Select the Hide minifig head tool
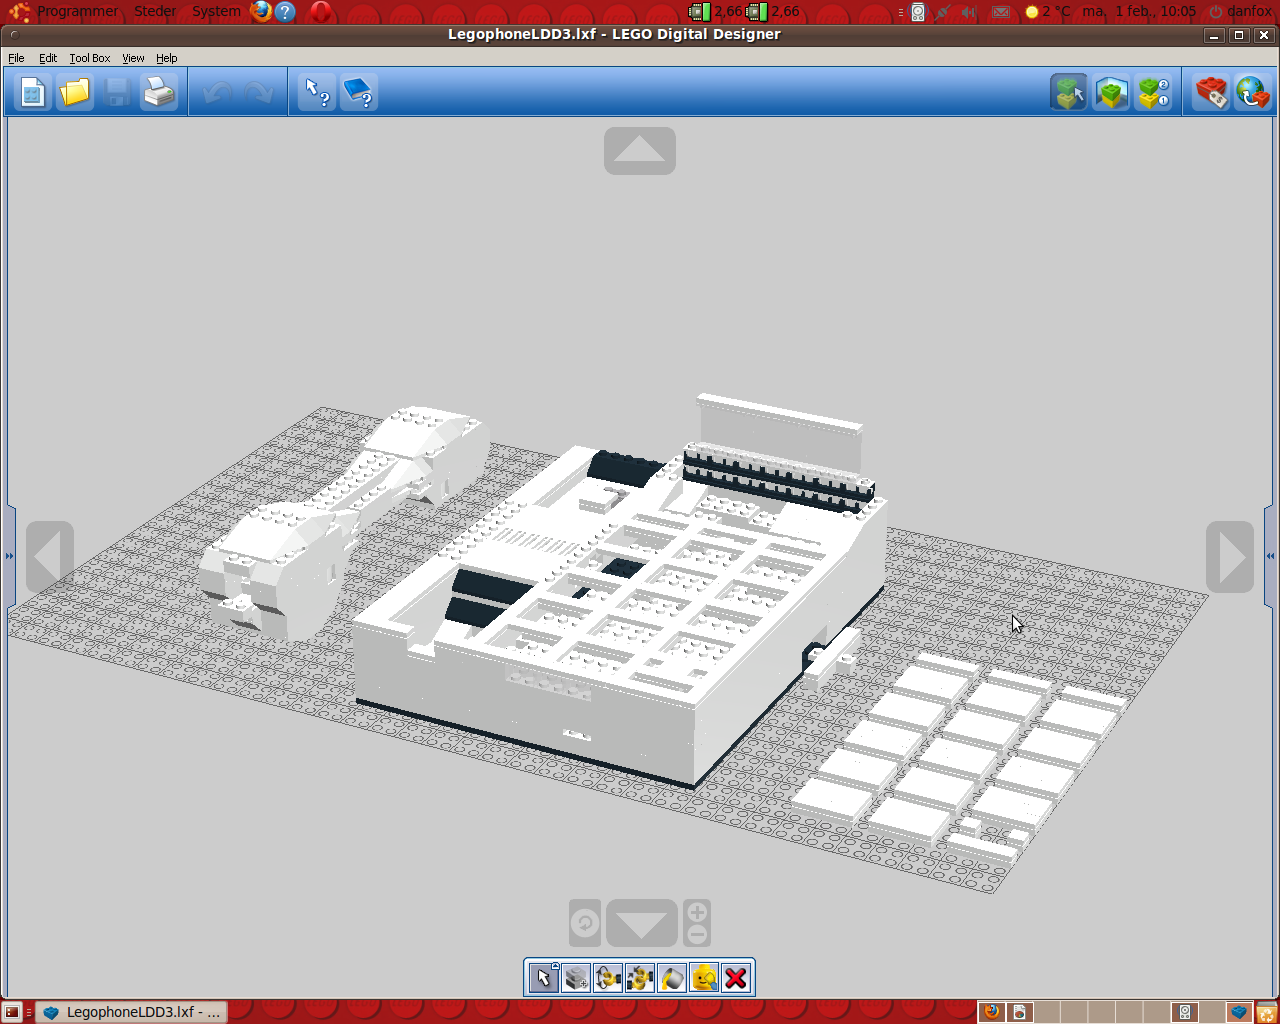The height and width of the screenshot is (1024, 1280). (x=704, y=978)
